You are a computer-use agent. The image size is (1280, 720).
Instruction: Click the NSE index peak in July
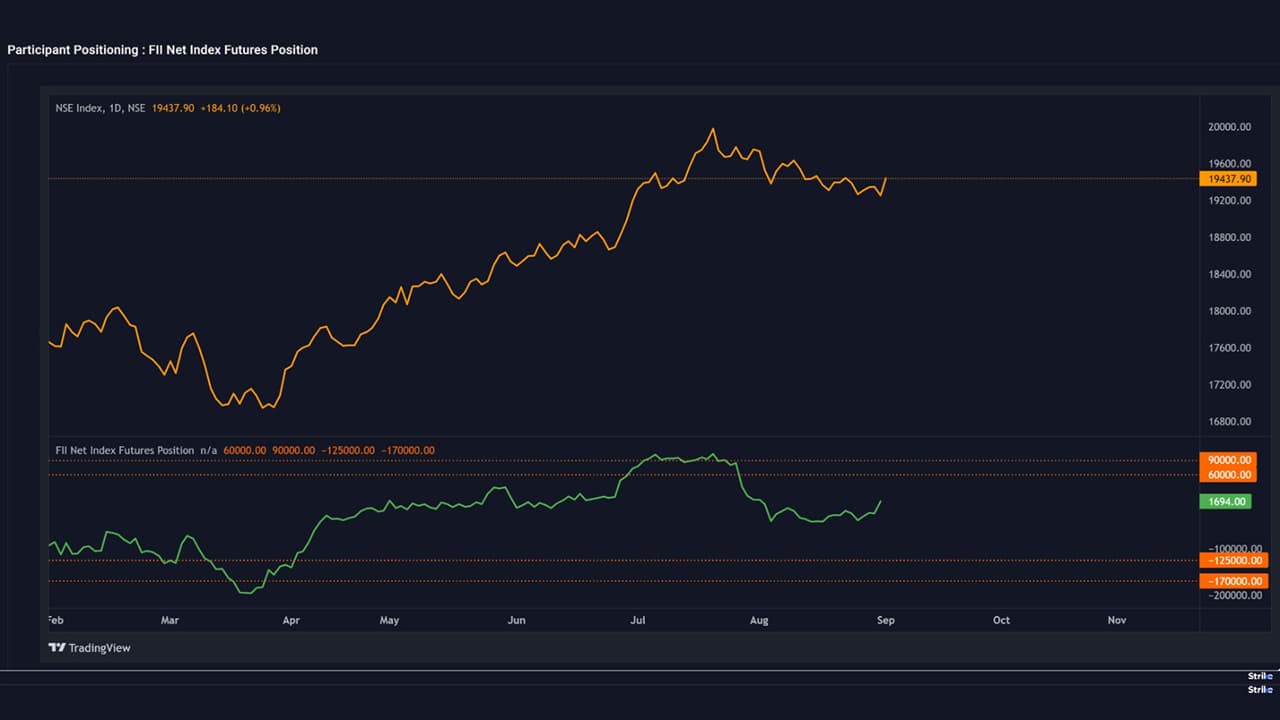[712, 129]
